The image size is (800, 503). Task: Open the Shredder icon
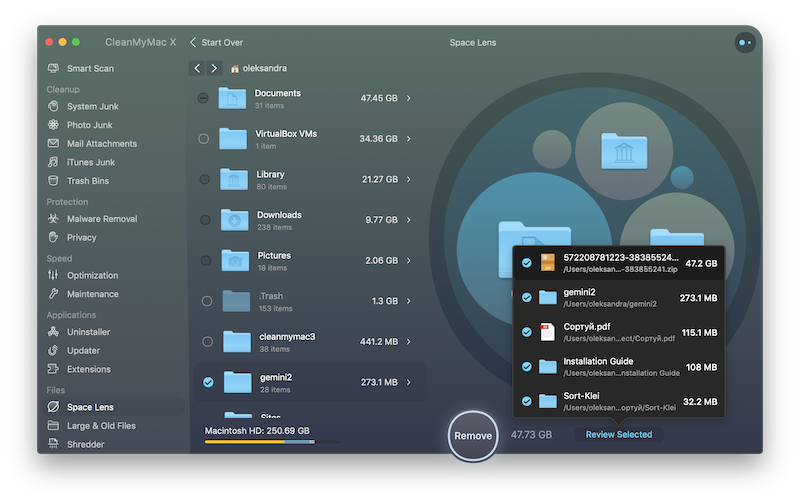(53, 444)
